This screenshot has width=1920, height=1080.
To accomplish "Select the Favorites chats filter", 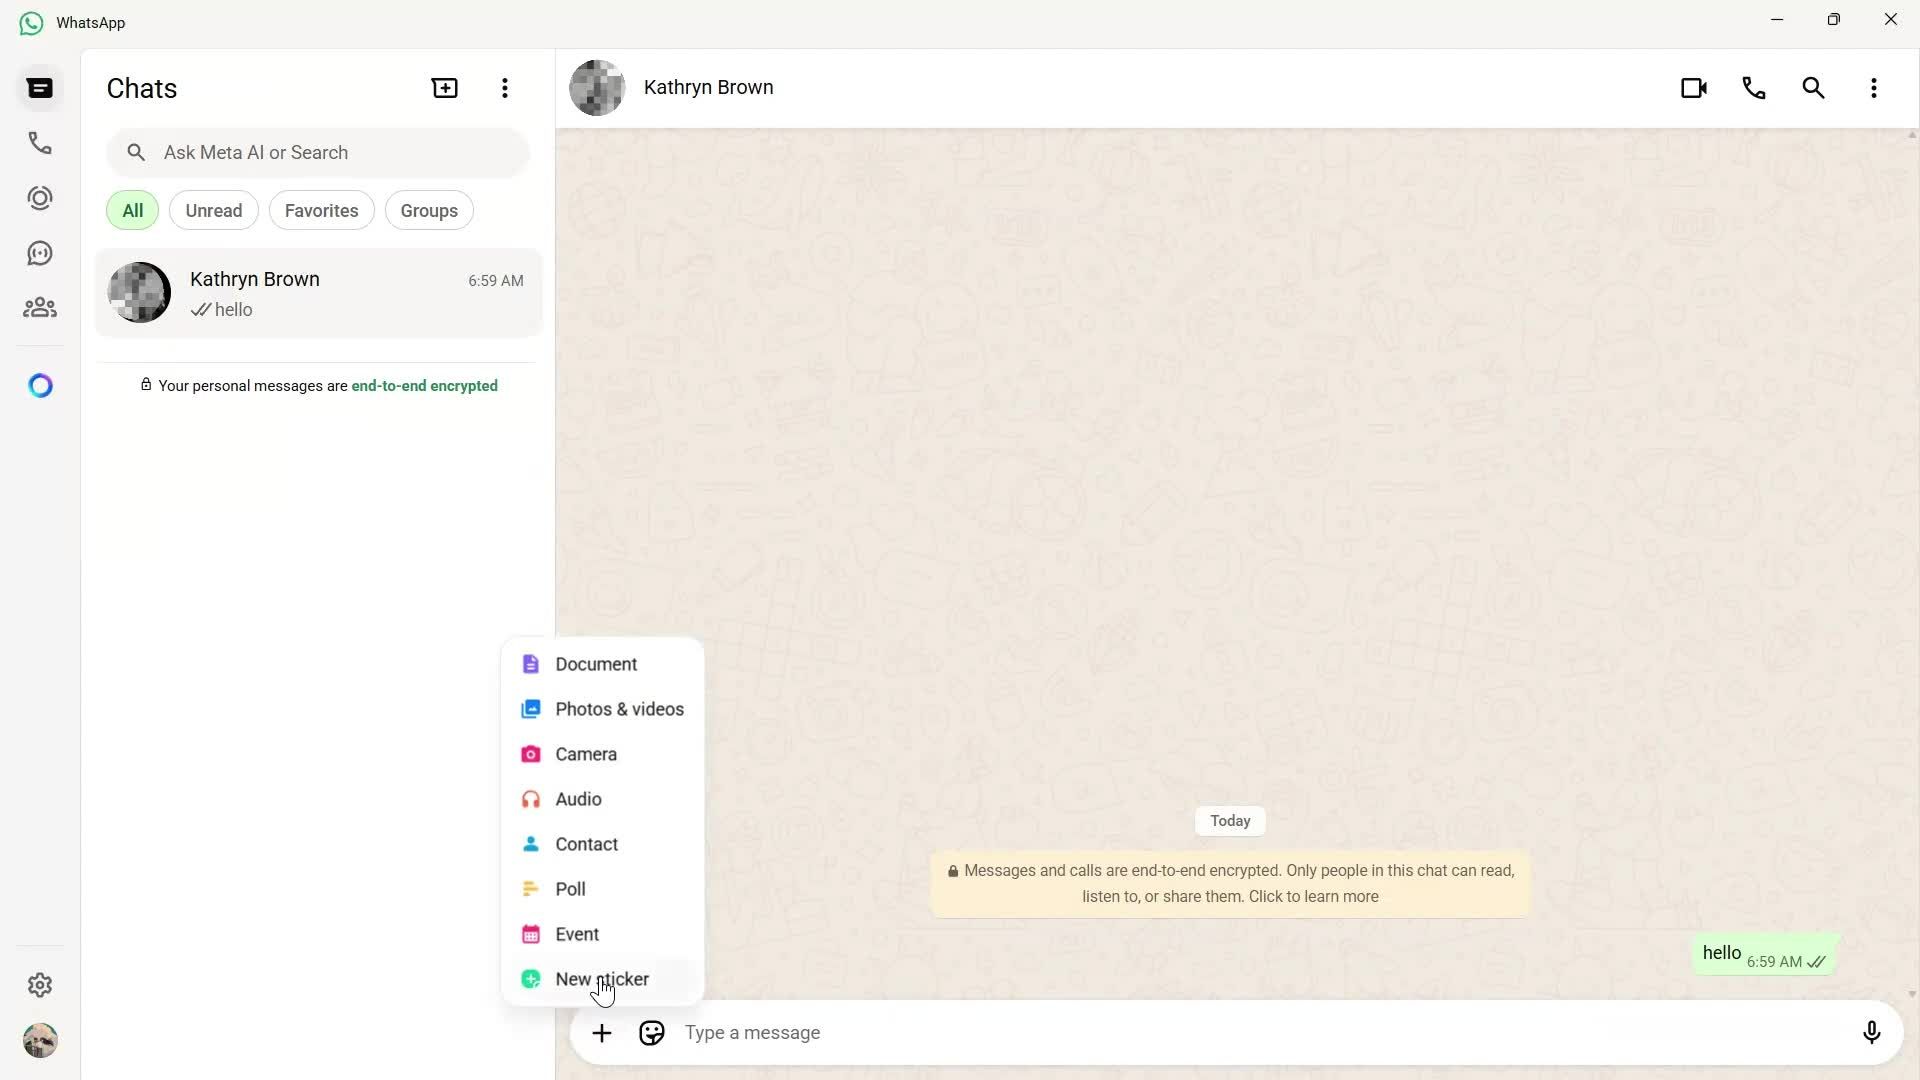I will [x=321, y=210].
